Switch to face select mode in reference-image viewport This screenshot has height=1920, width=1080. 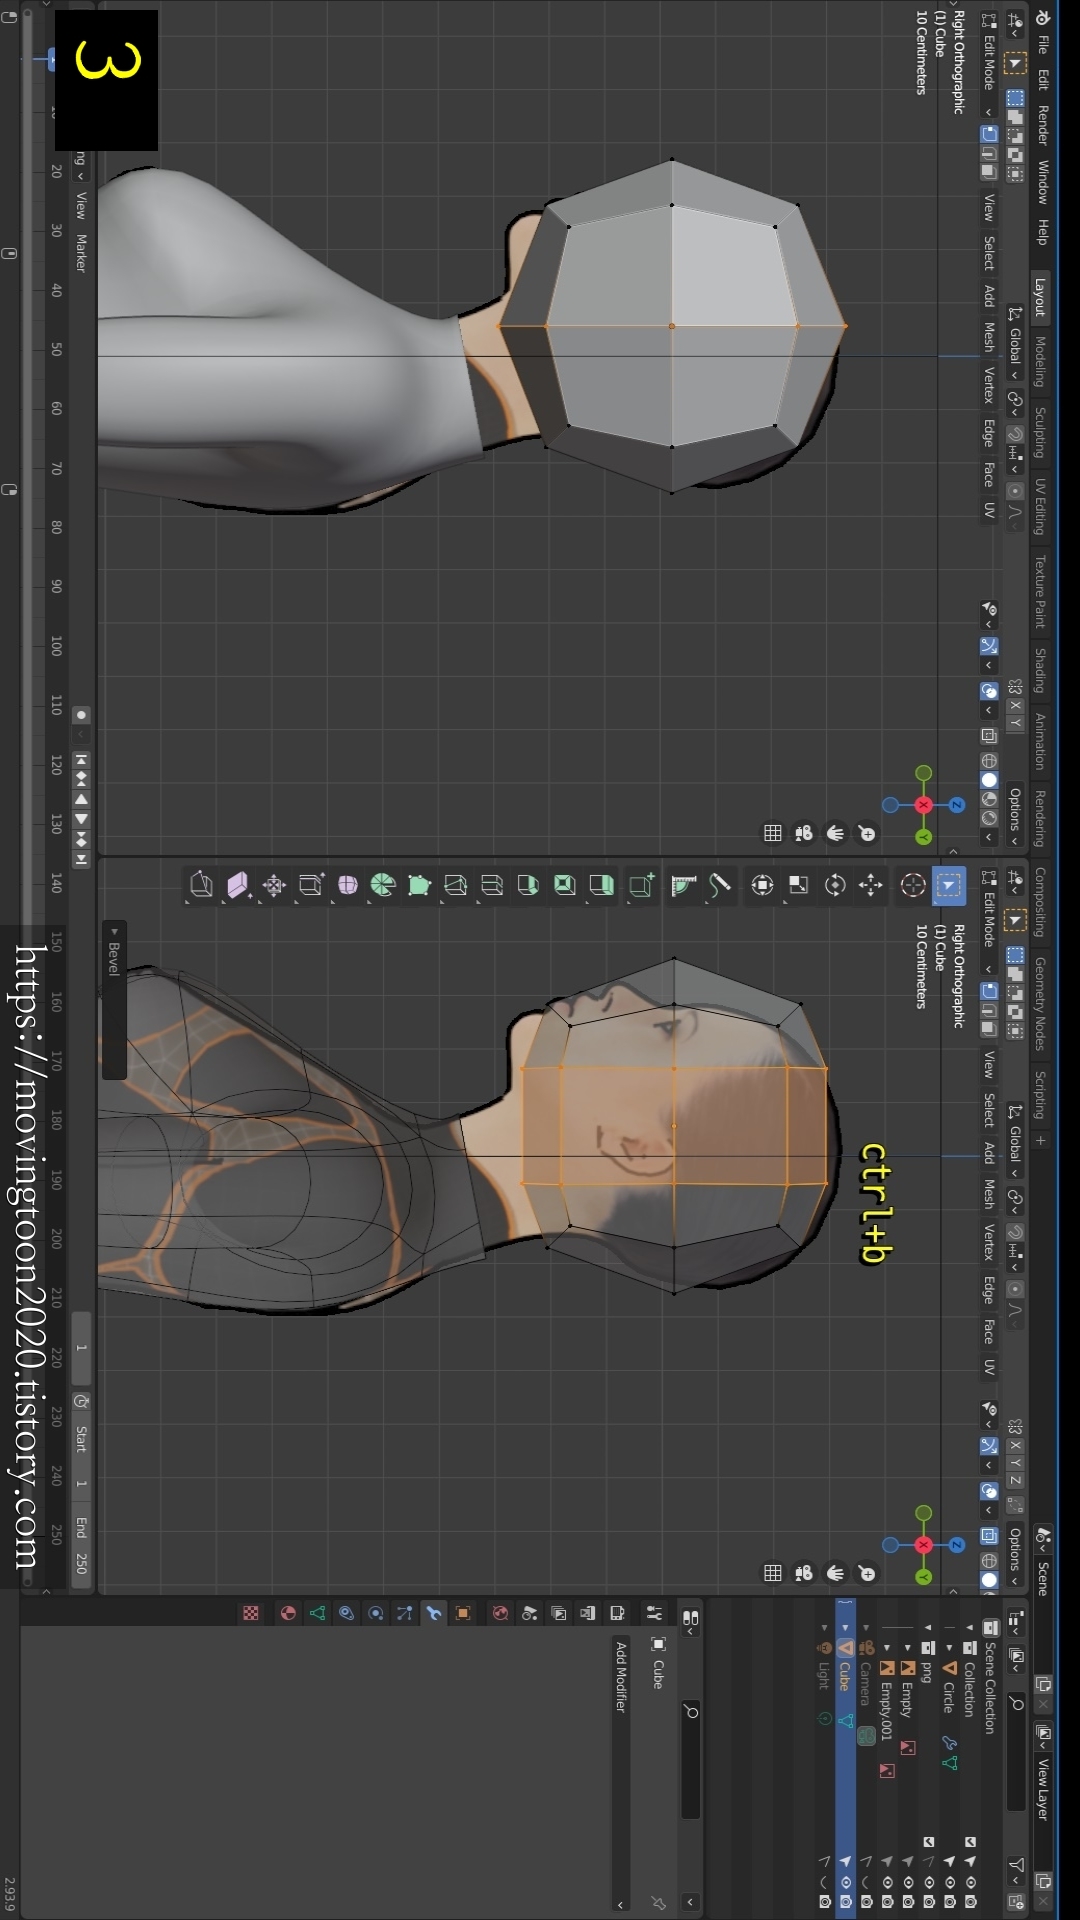(989, 1027)
